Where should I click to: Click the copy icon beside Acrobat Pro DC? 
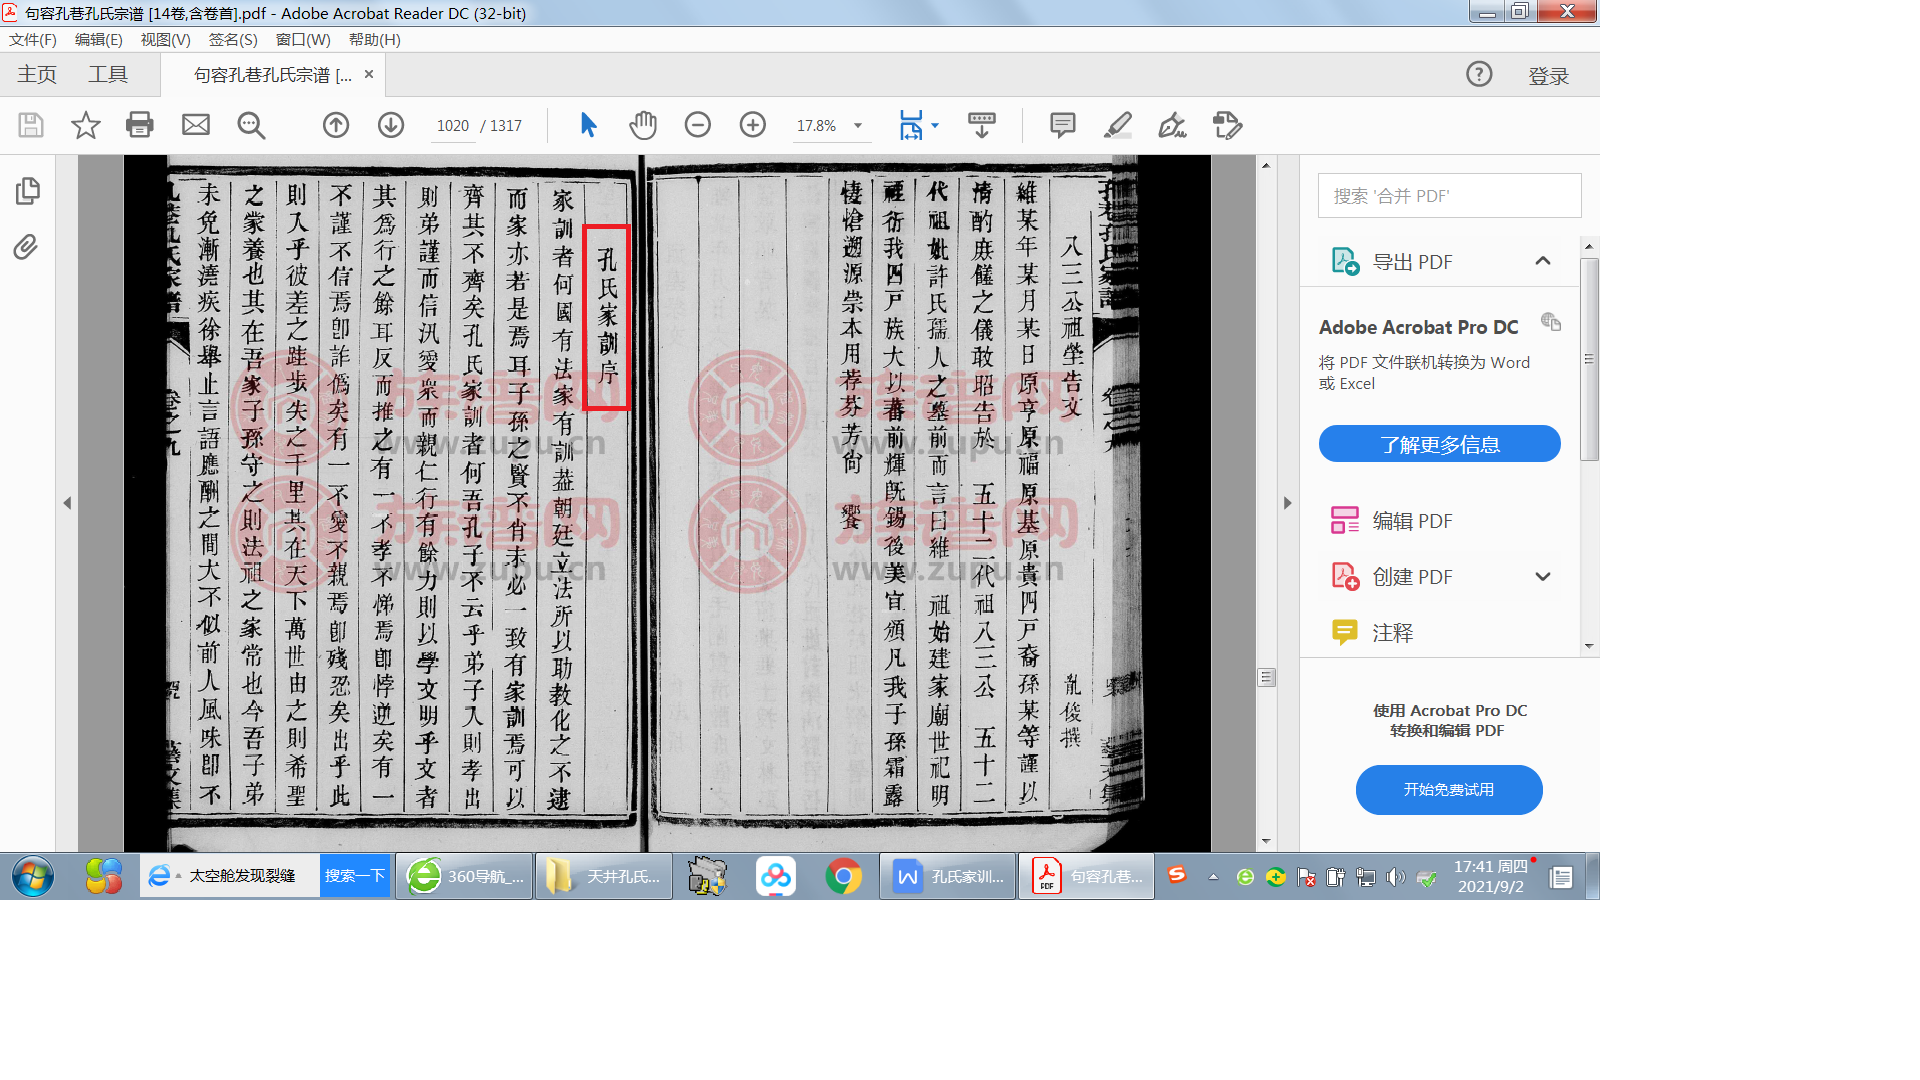[1551, 322]
